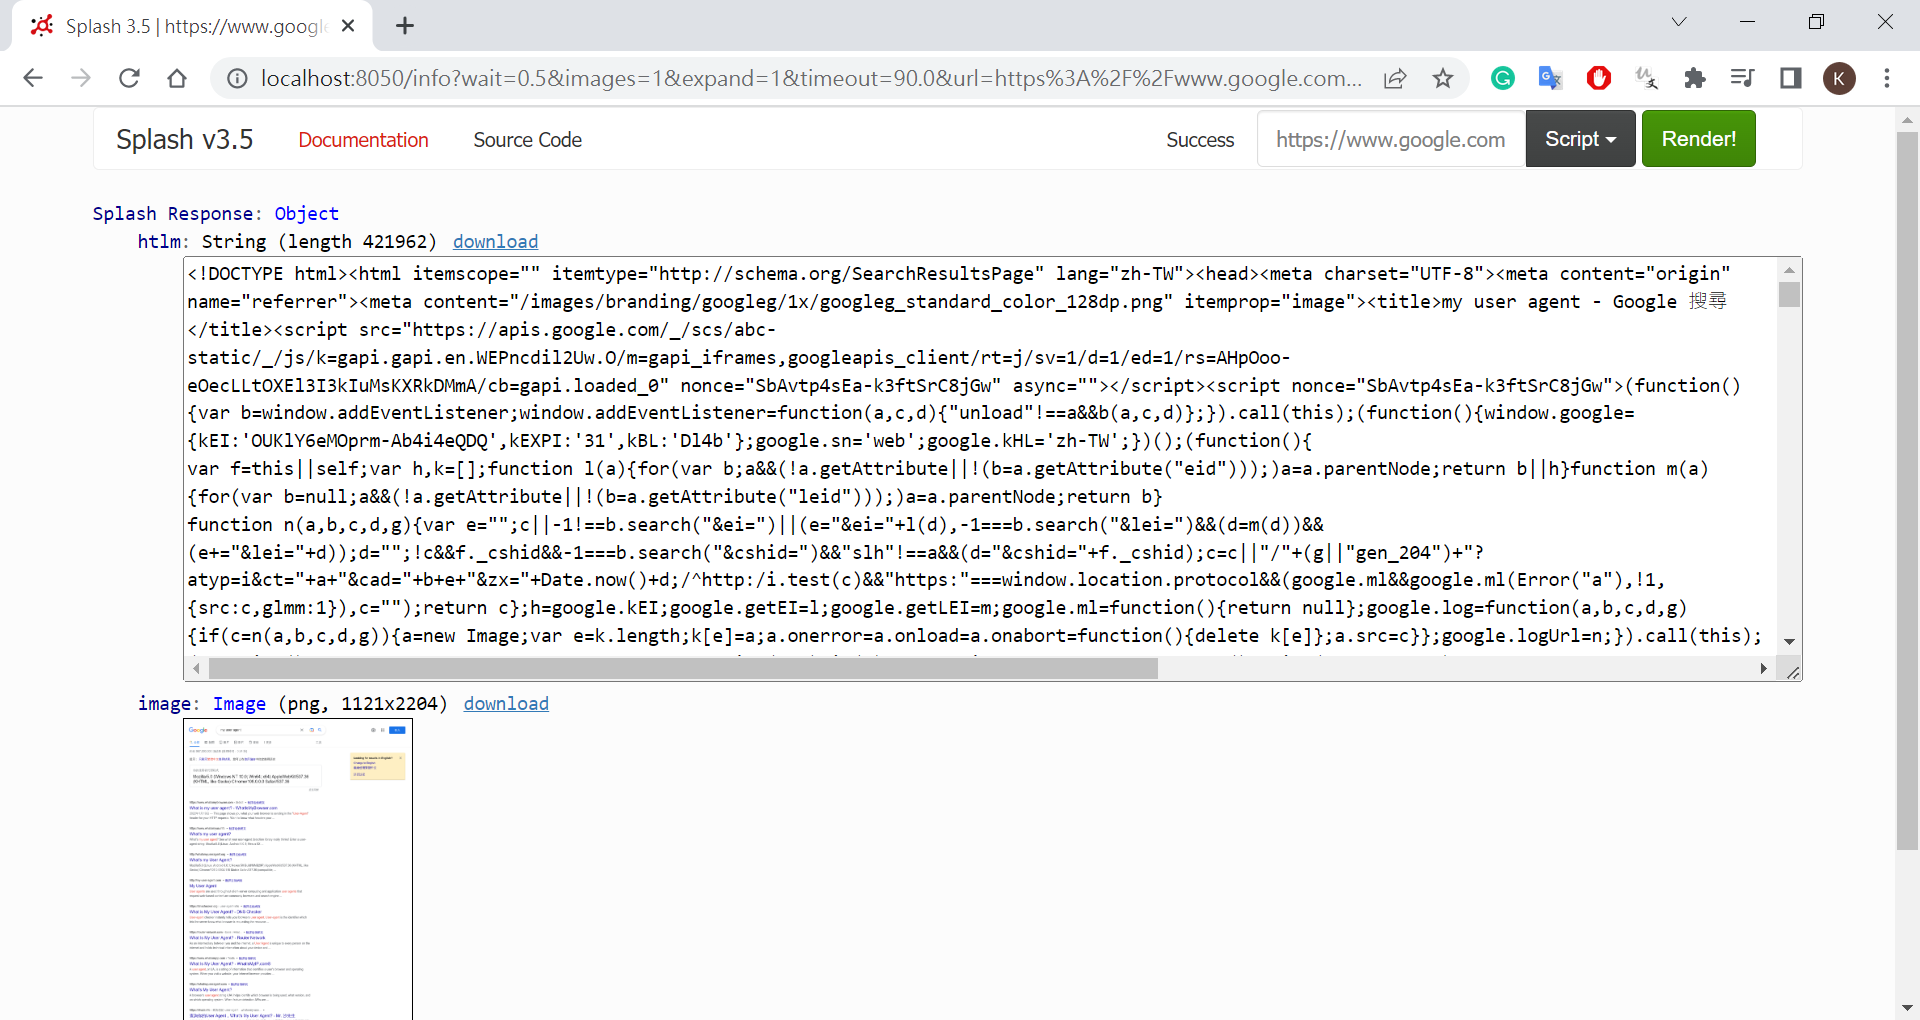Open the Documentation link
This screenshot has width=1920, height=1020.
[363, 140]
